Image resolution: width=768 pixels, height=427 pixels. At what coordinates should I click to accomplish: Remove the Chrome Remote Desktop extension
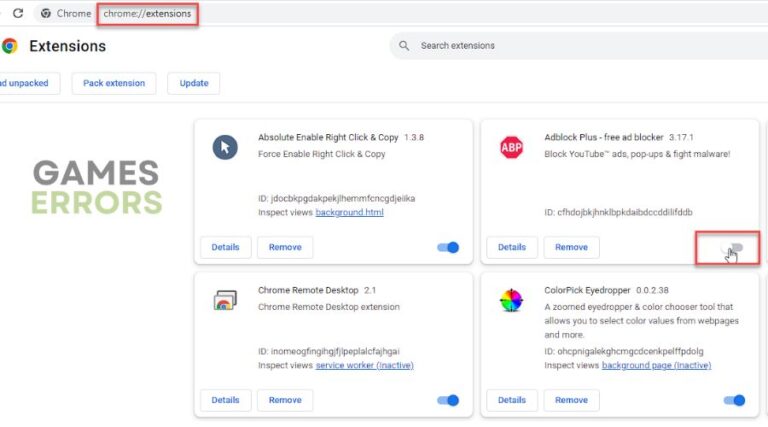click(x=285, y=400)
